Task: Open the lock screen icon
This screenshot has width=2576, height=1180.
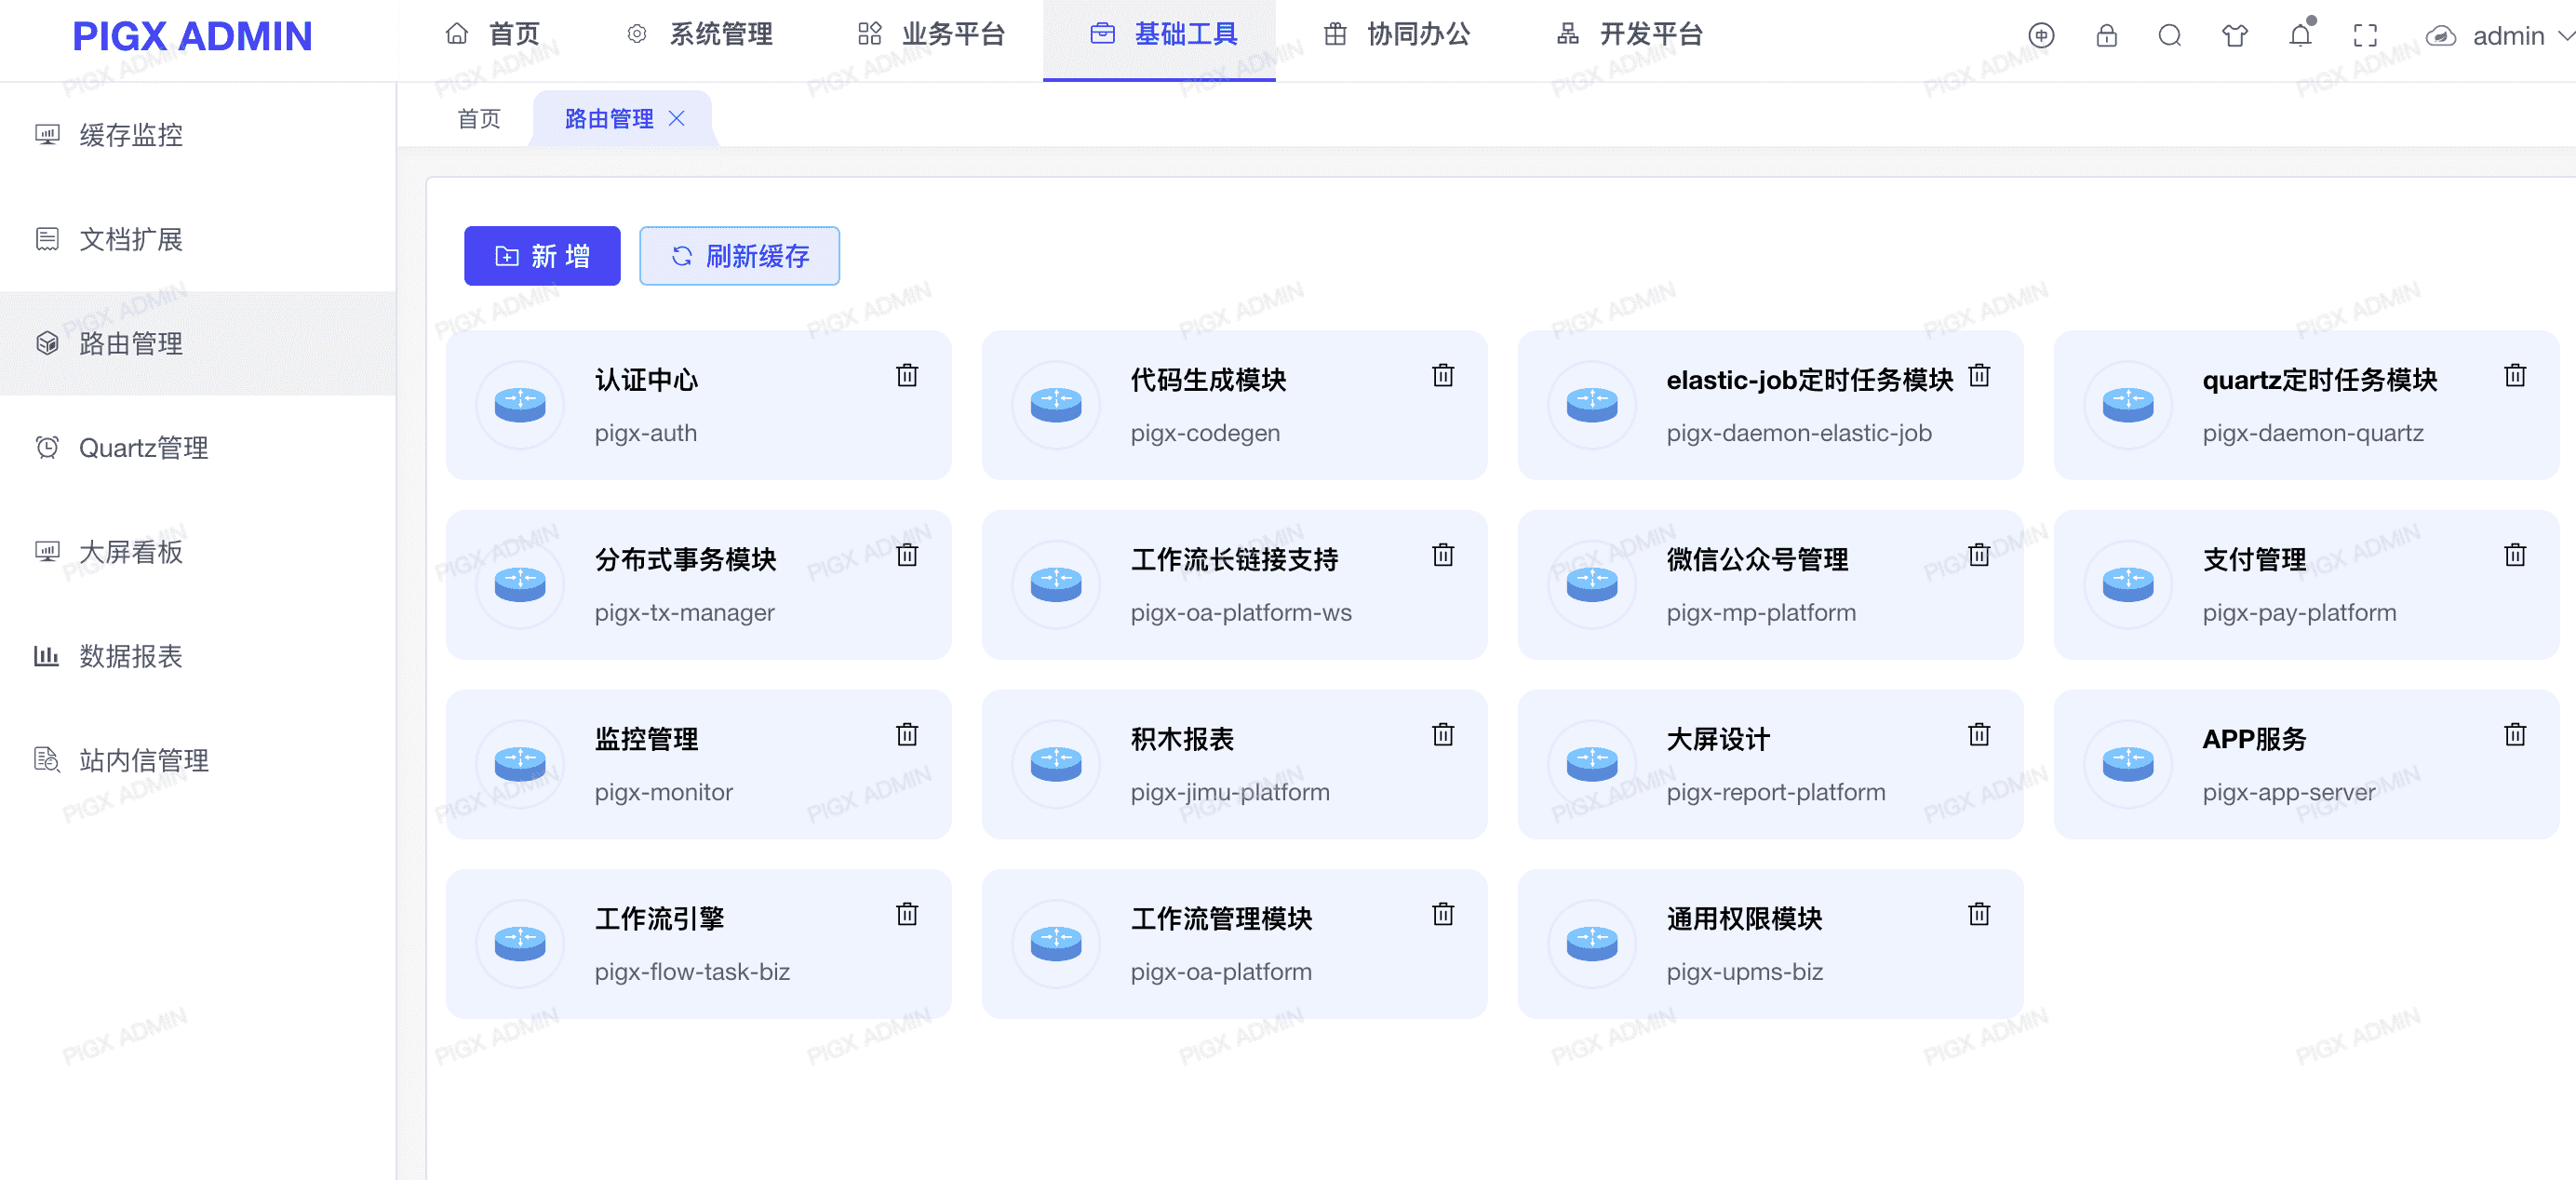Action: tap(2106, 36)
